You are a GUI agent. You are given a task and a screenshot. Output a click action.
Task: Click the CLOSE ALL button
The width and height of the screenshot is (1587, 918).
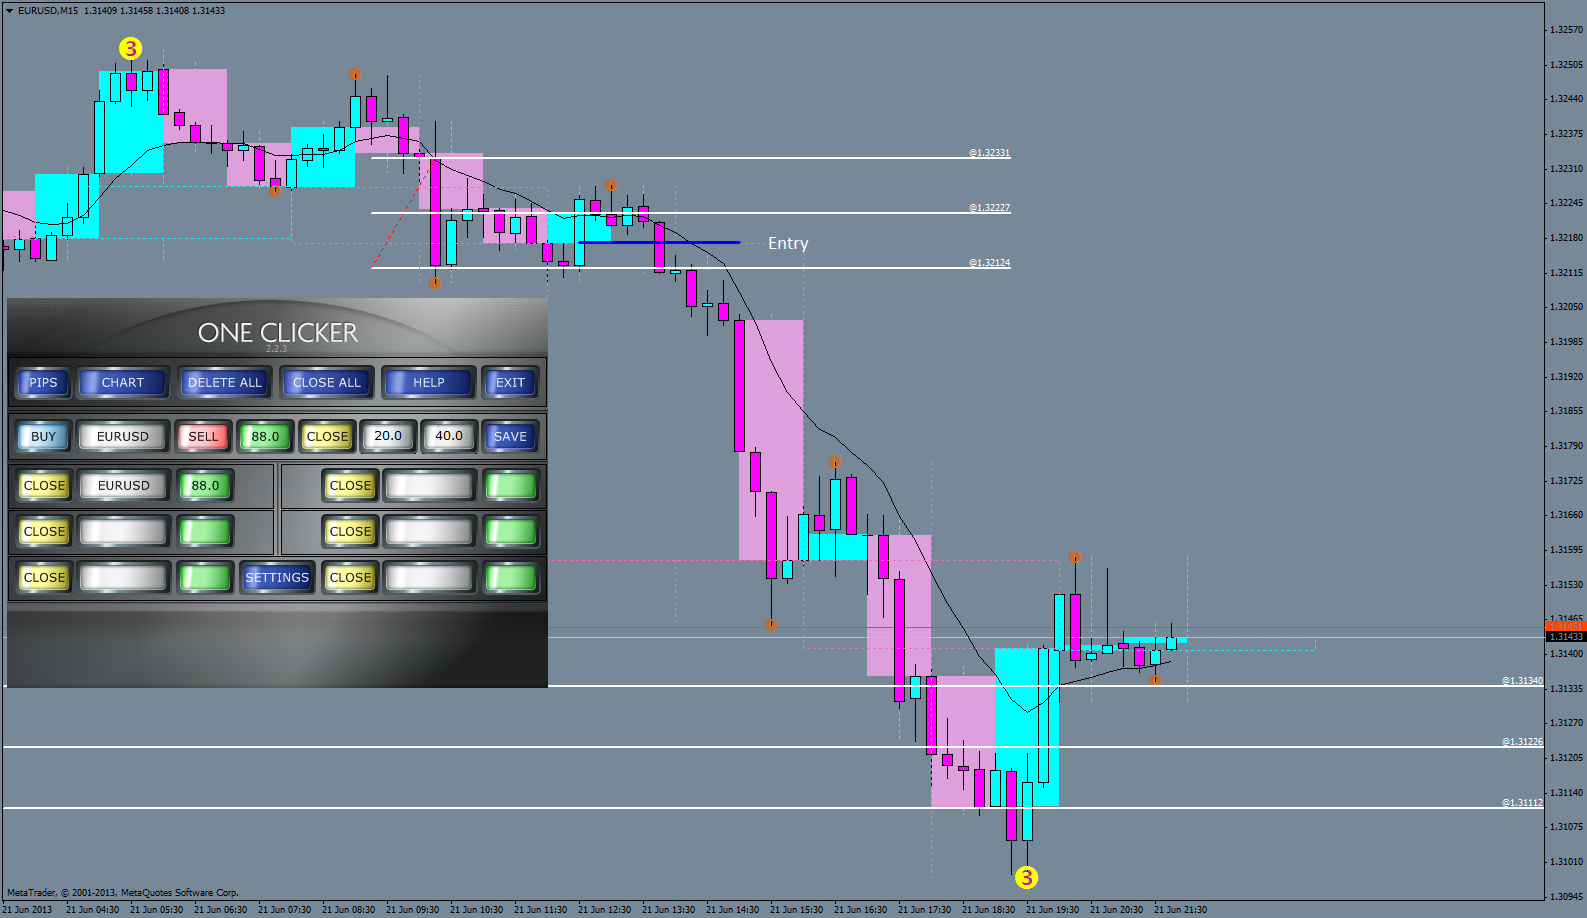(x=327, y=382)
